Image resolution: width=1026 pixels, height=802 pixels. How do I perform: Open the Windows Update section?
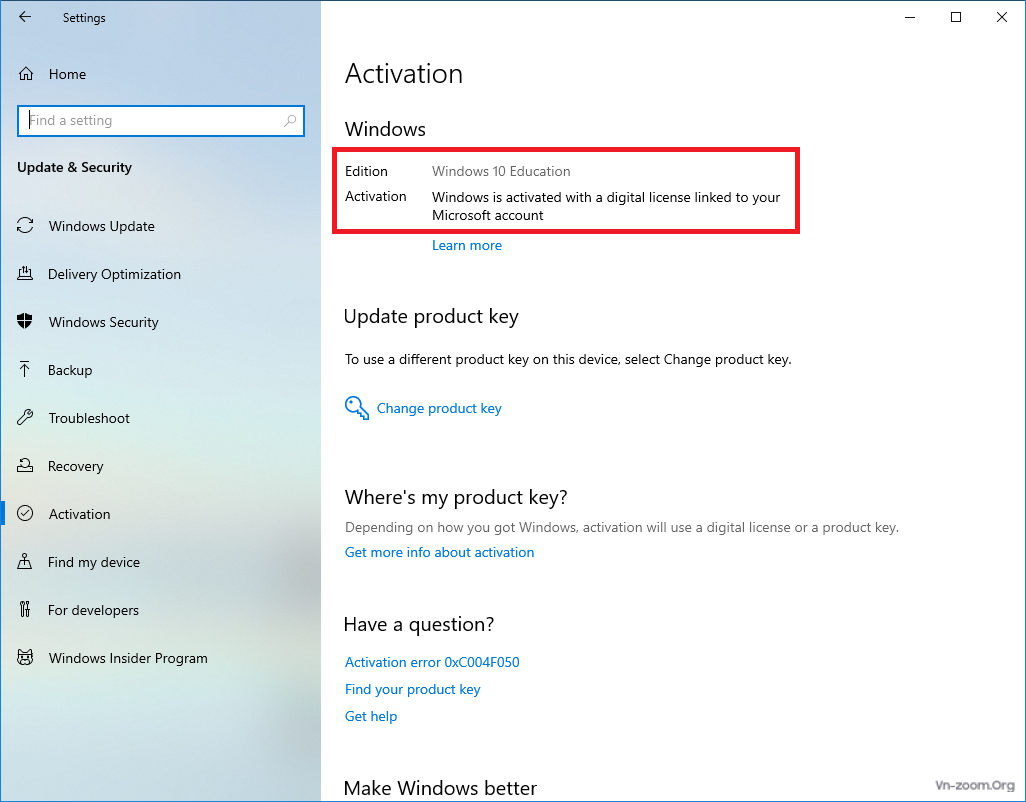pyautogui.click(x=160, y=226)
